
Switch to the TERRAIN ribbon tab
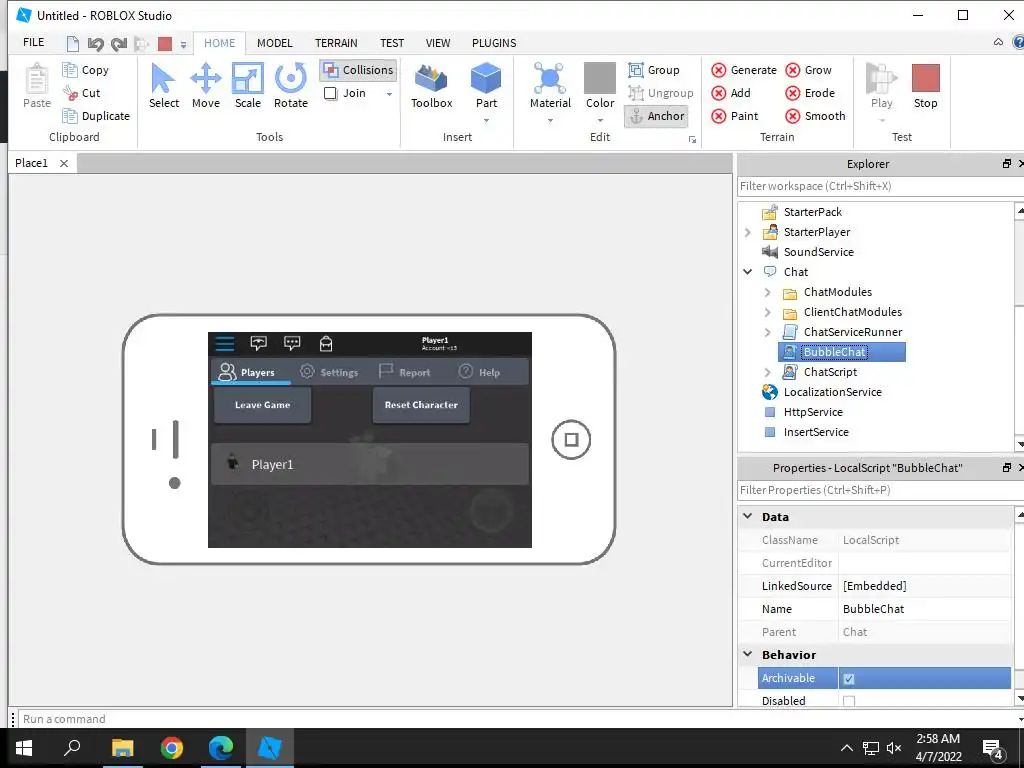(x=336, y=43)
